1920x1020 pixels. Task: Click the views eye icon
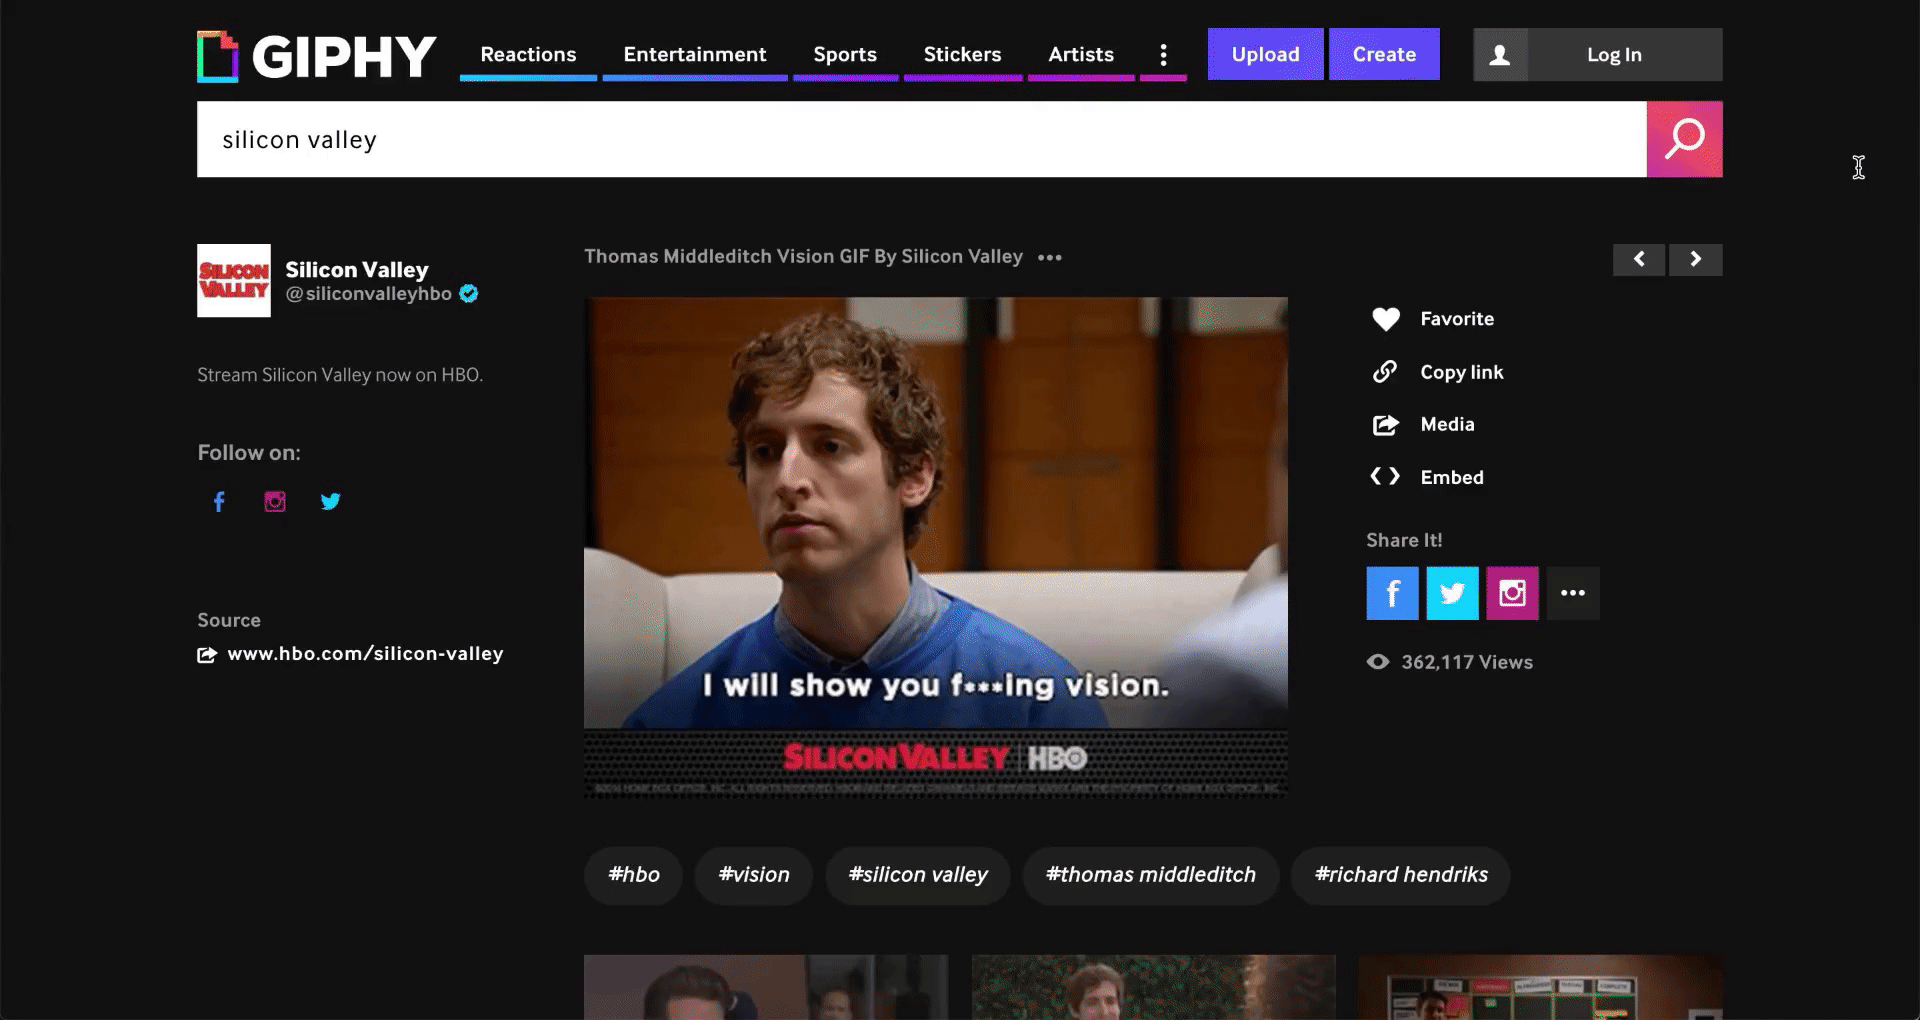(1378, 662)
